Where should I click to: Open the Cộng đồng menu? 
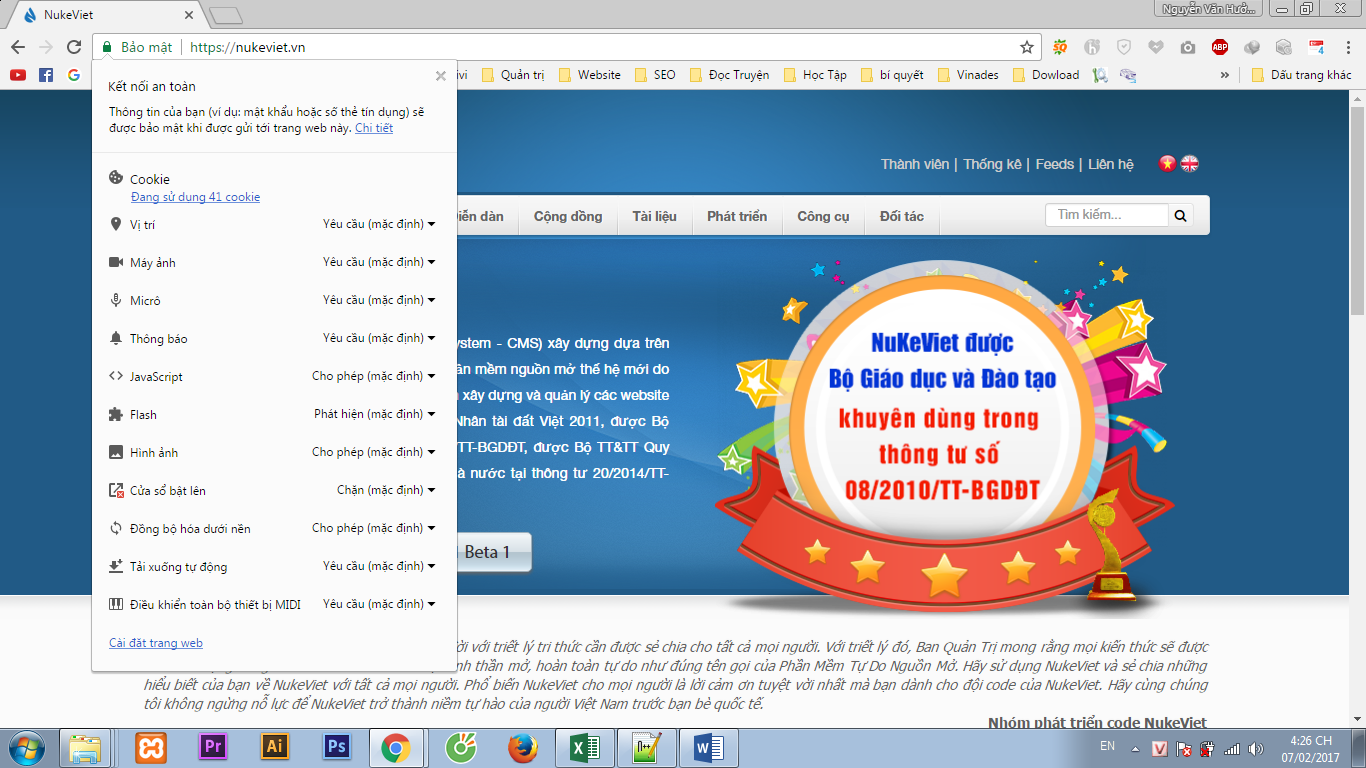(x=568, y=216)
